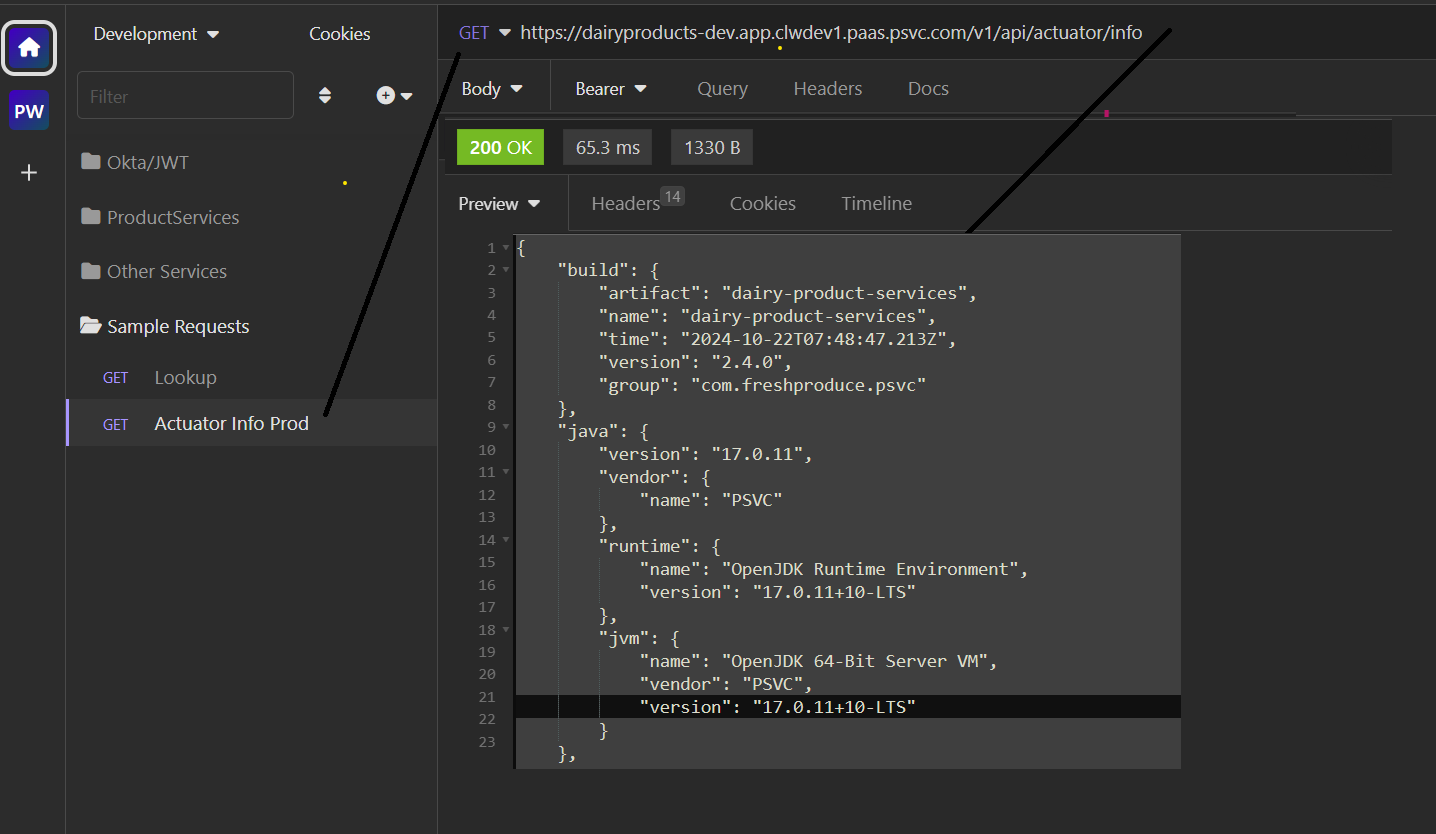
Task: Click the Other Services folder icon
Action: tap(91, 271)
